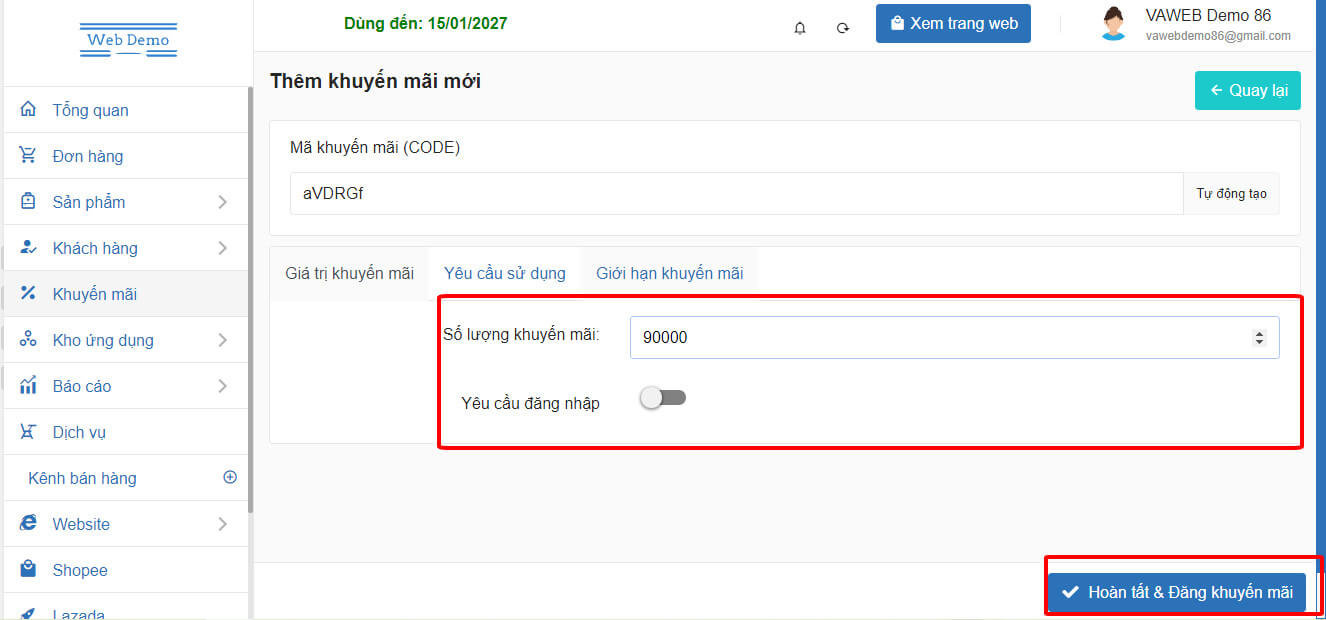Toggle the Yêu cầu đăng nhập switch

(x=662, y=398)
